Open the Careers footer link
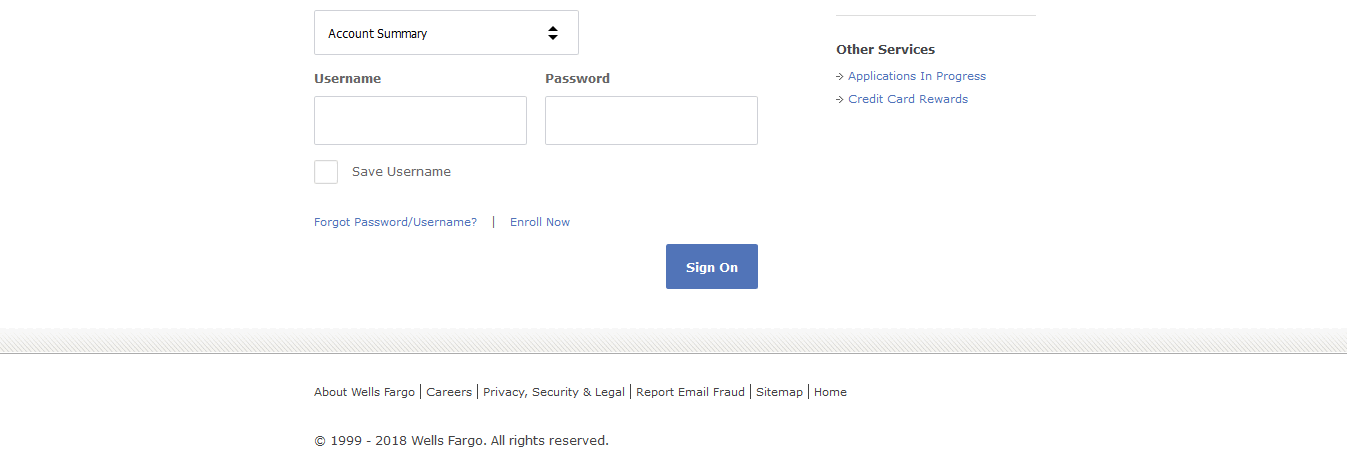The image size is (1347, 459). pyautogui.click(x=449, y=392)
